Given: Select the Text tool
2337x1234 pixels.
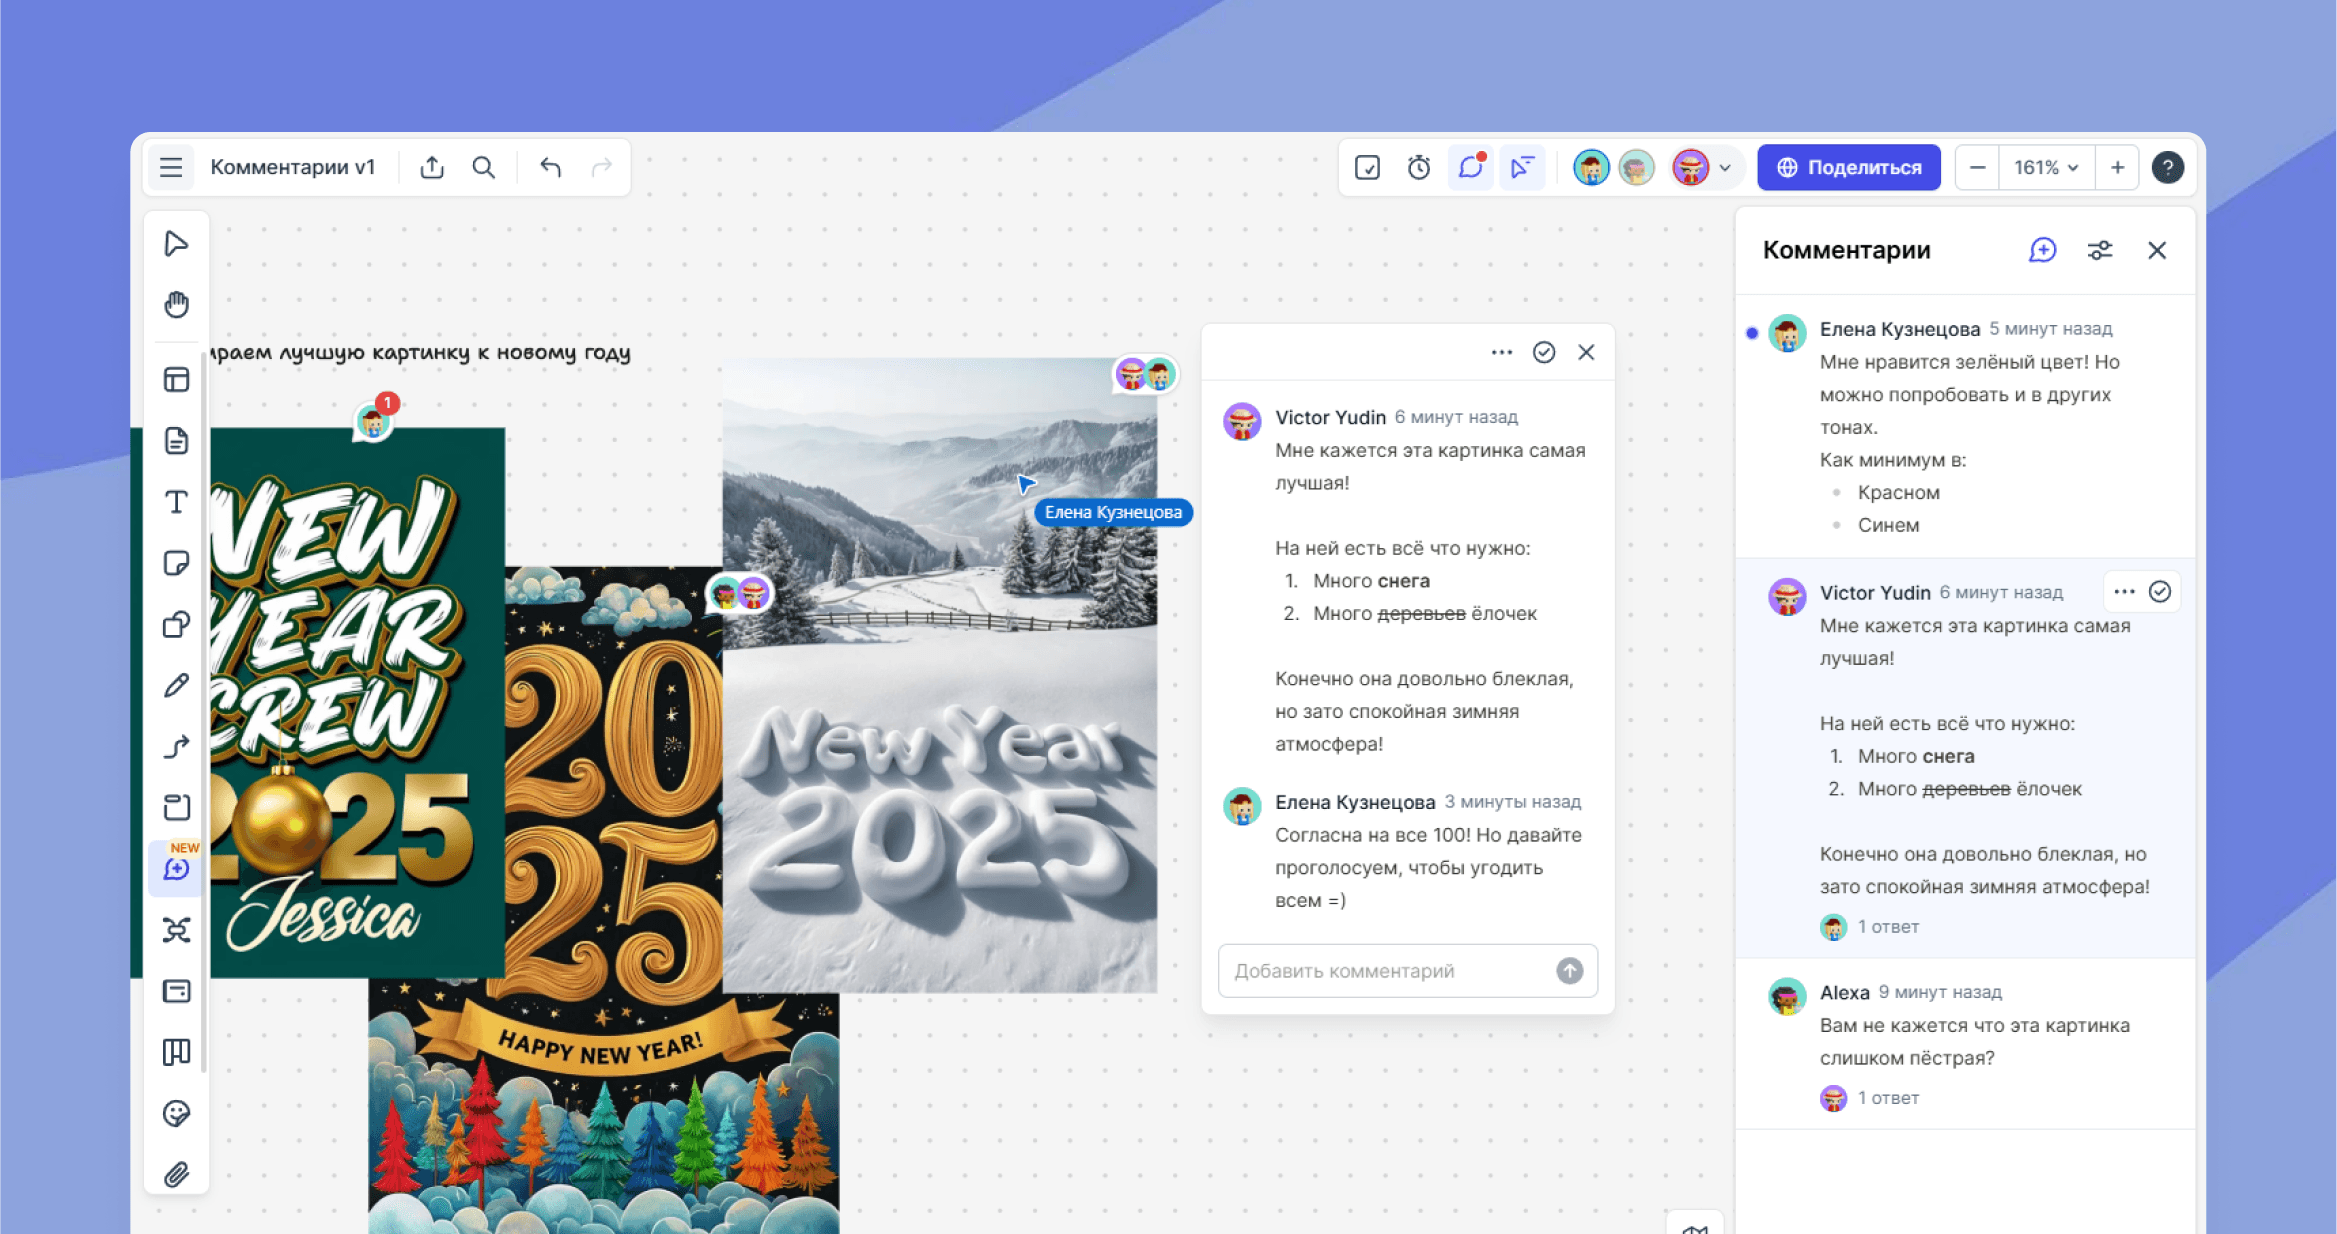Looking at the screenshot, I should (177, 502).
